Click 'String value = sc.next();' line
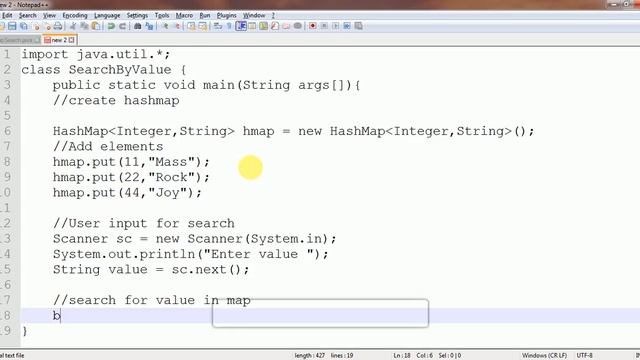 151,269
